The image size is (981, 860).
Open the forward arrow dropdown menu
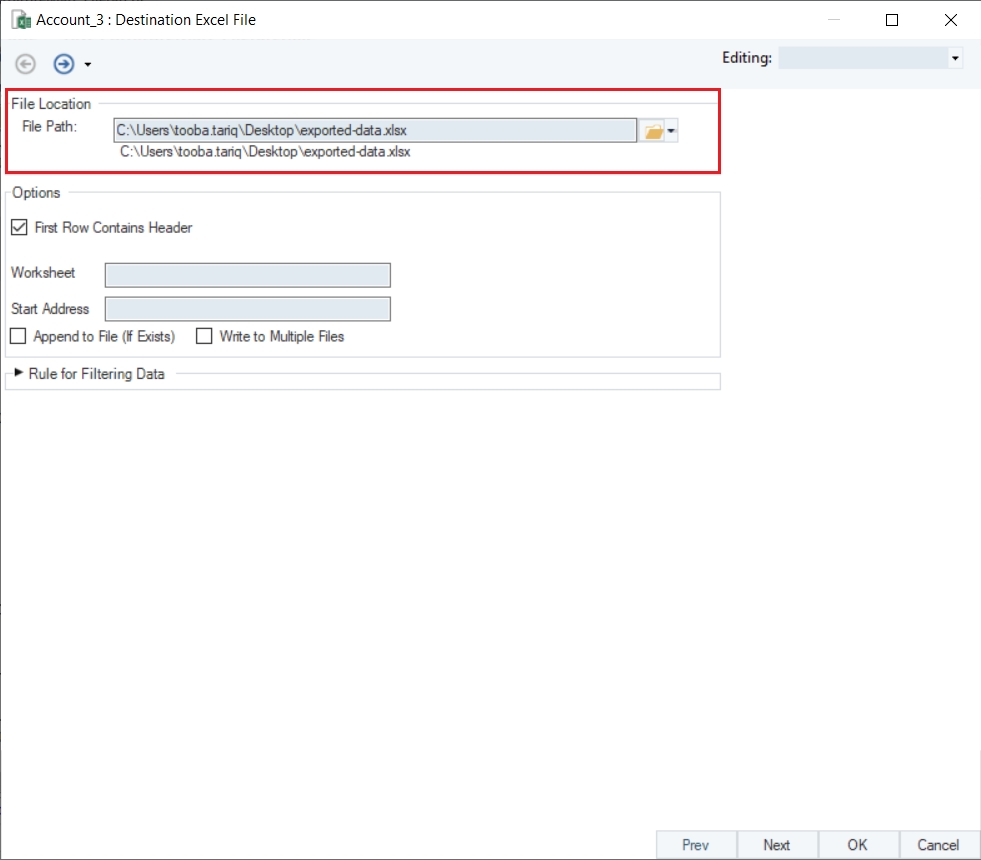click(x=88, y=64)
